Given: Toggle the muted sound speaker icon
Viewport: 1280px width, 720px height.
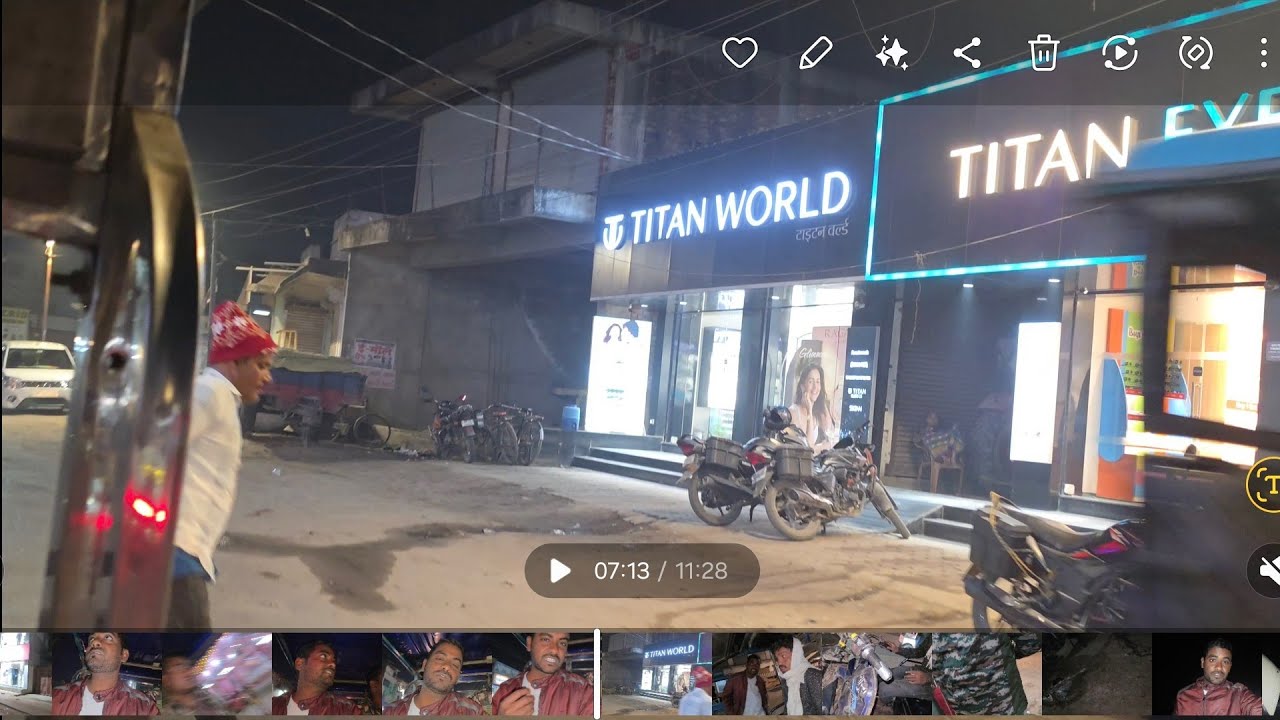Looking at the screenshot, I should pyautogui.click(x=1266, y=571).
